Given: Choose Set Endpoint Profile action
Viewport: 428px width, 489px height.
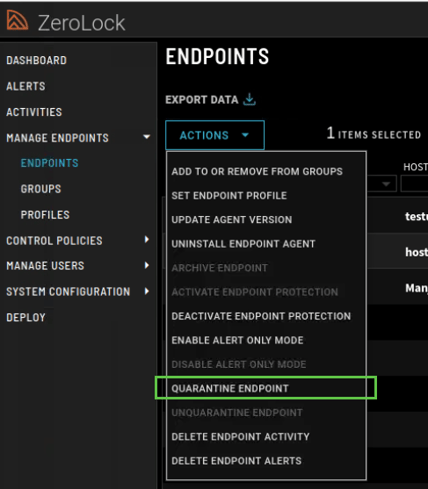Looking at the screenshot, I should (229, 195).
